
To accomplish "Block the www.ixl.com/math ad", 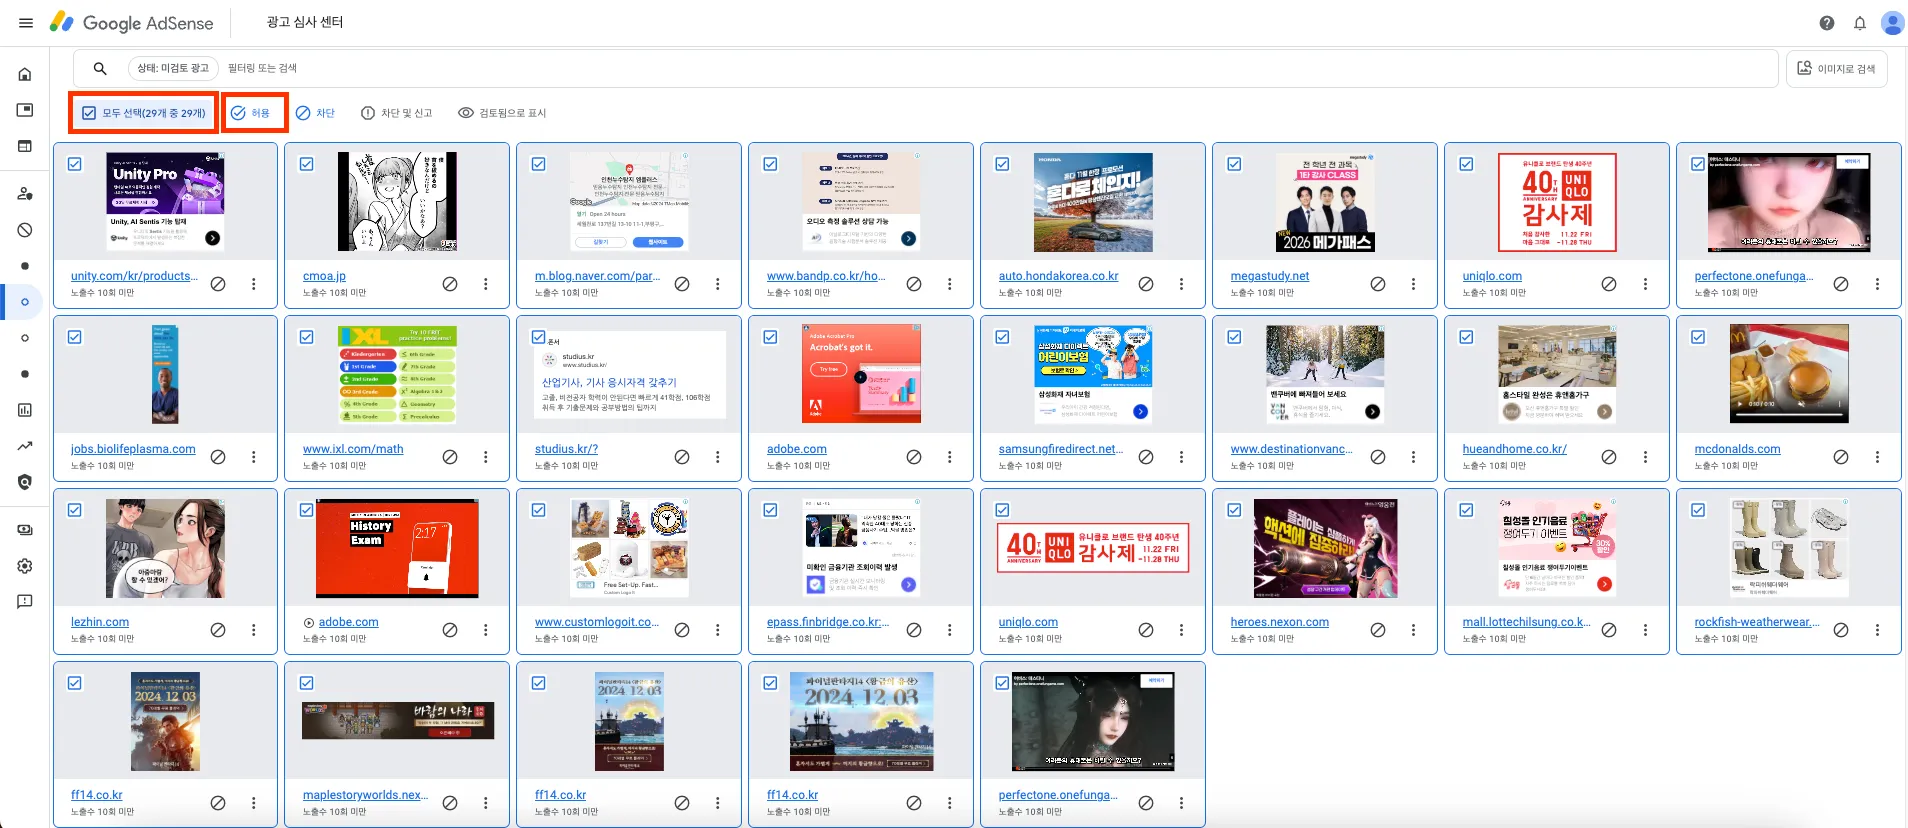I will 450,457.
